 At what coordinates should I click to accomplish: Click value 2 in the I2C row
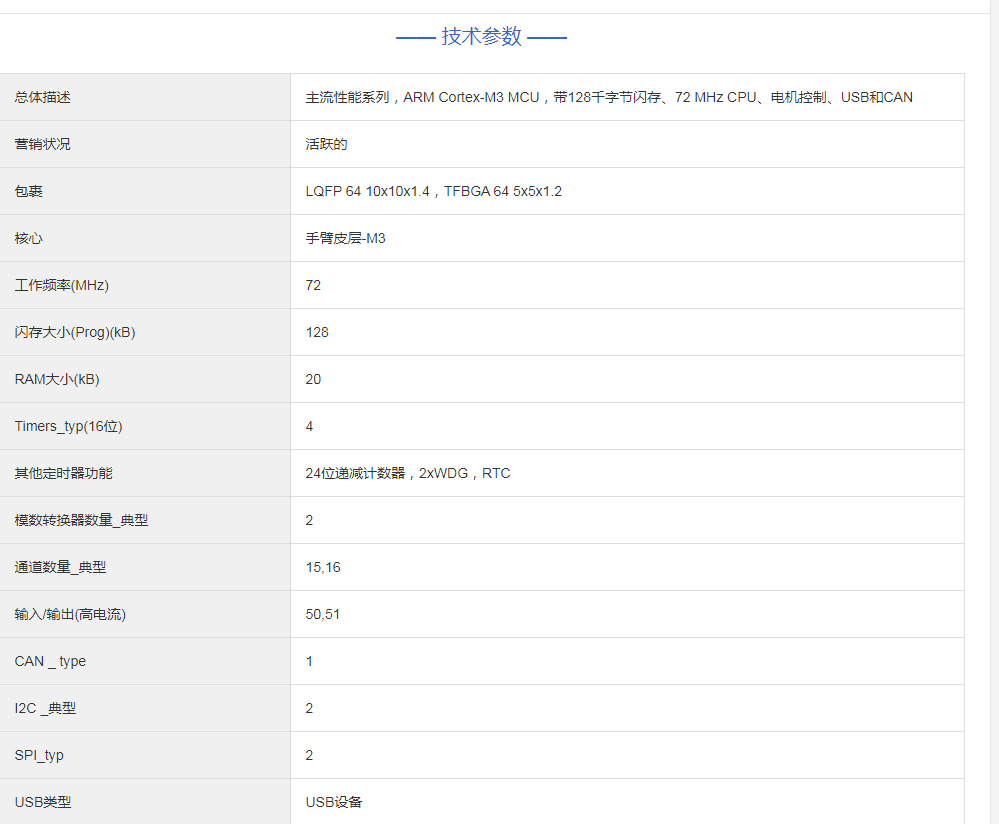click(x=309, y=709)
